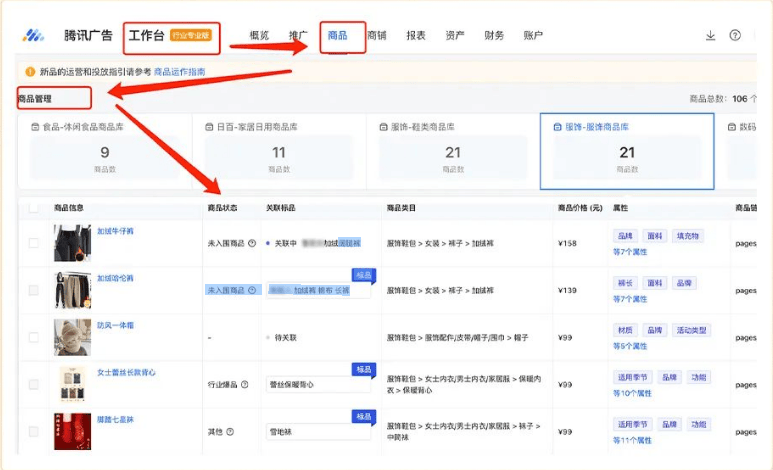Select the 食品-休闲食品商品库 card
The image size is (773, 470).
105,151
